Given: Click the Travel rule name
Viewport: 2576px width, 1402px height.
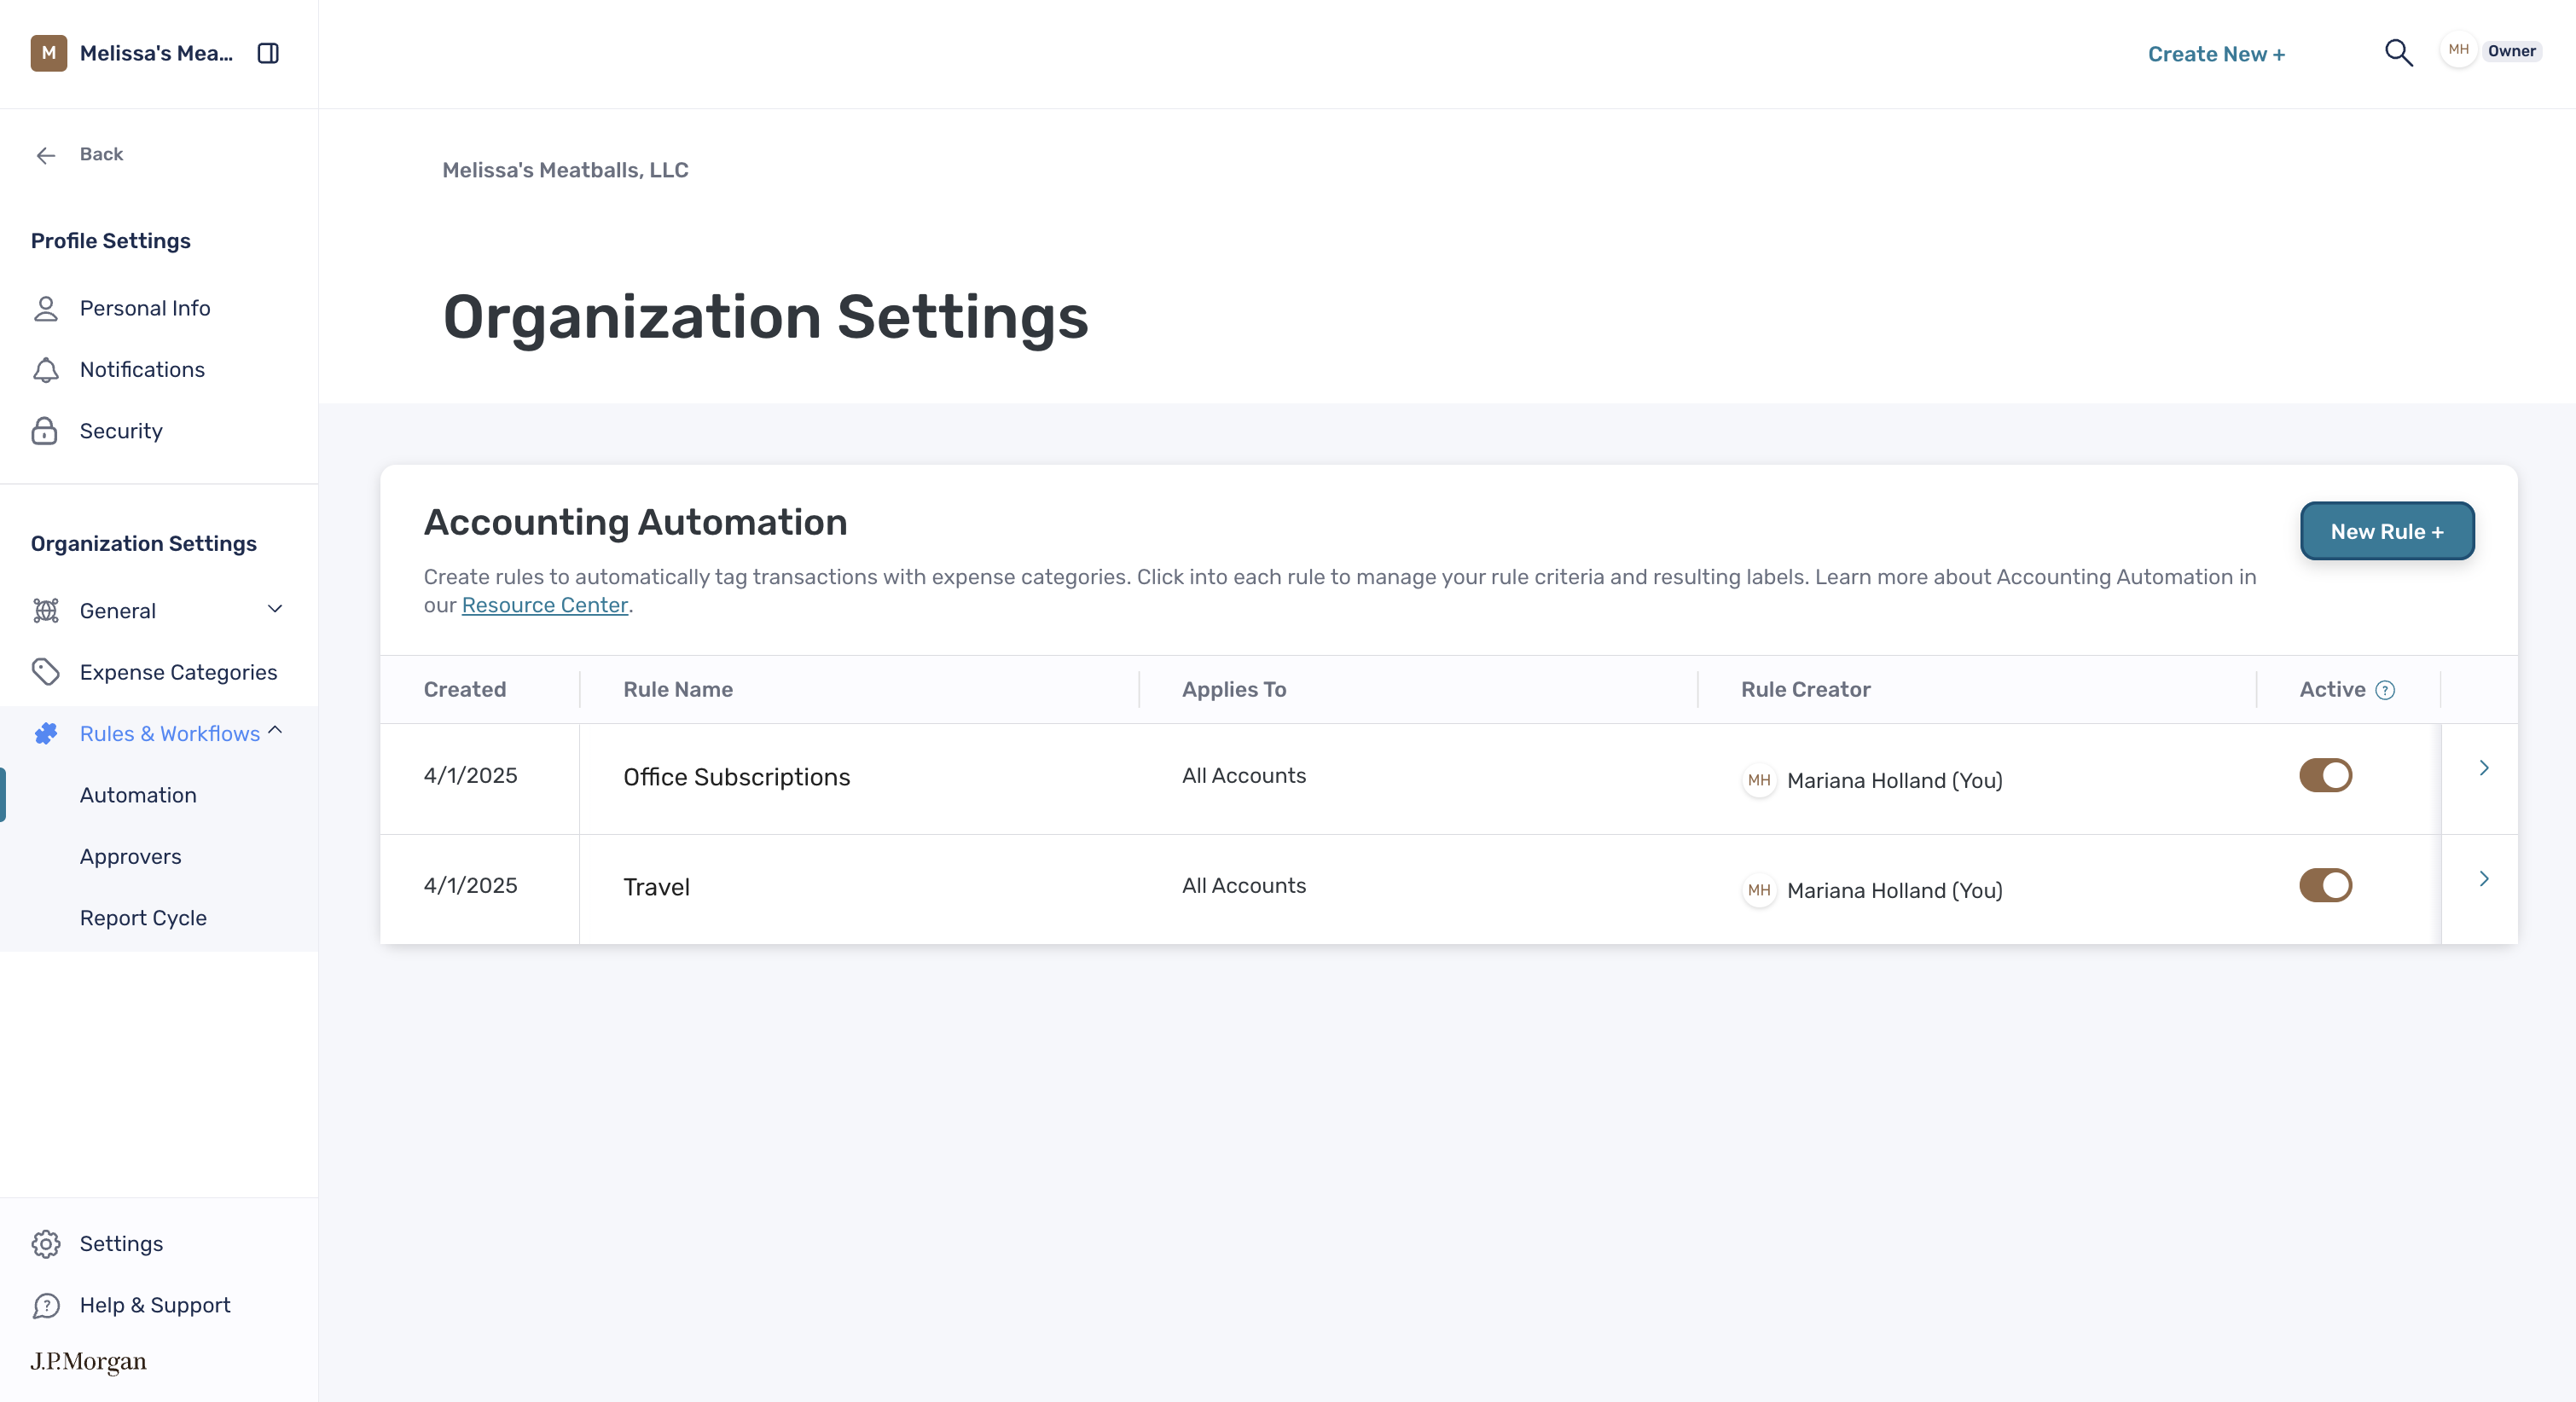Looking at the screenshot, I should click(x=656, y=887).
